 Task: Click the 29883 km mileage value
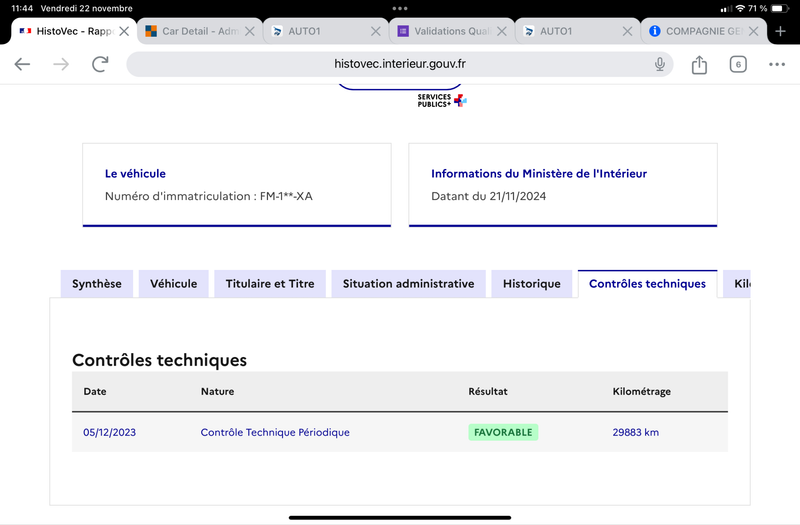[x=636, y=432]
